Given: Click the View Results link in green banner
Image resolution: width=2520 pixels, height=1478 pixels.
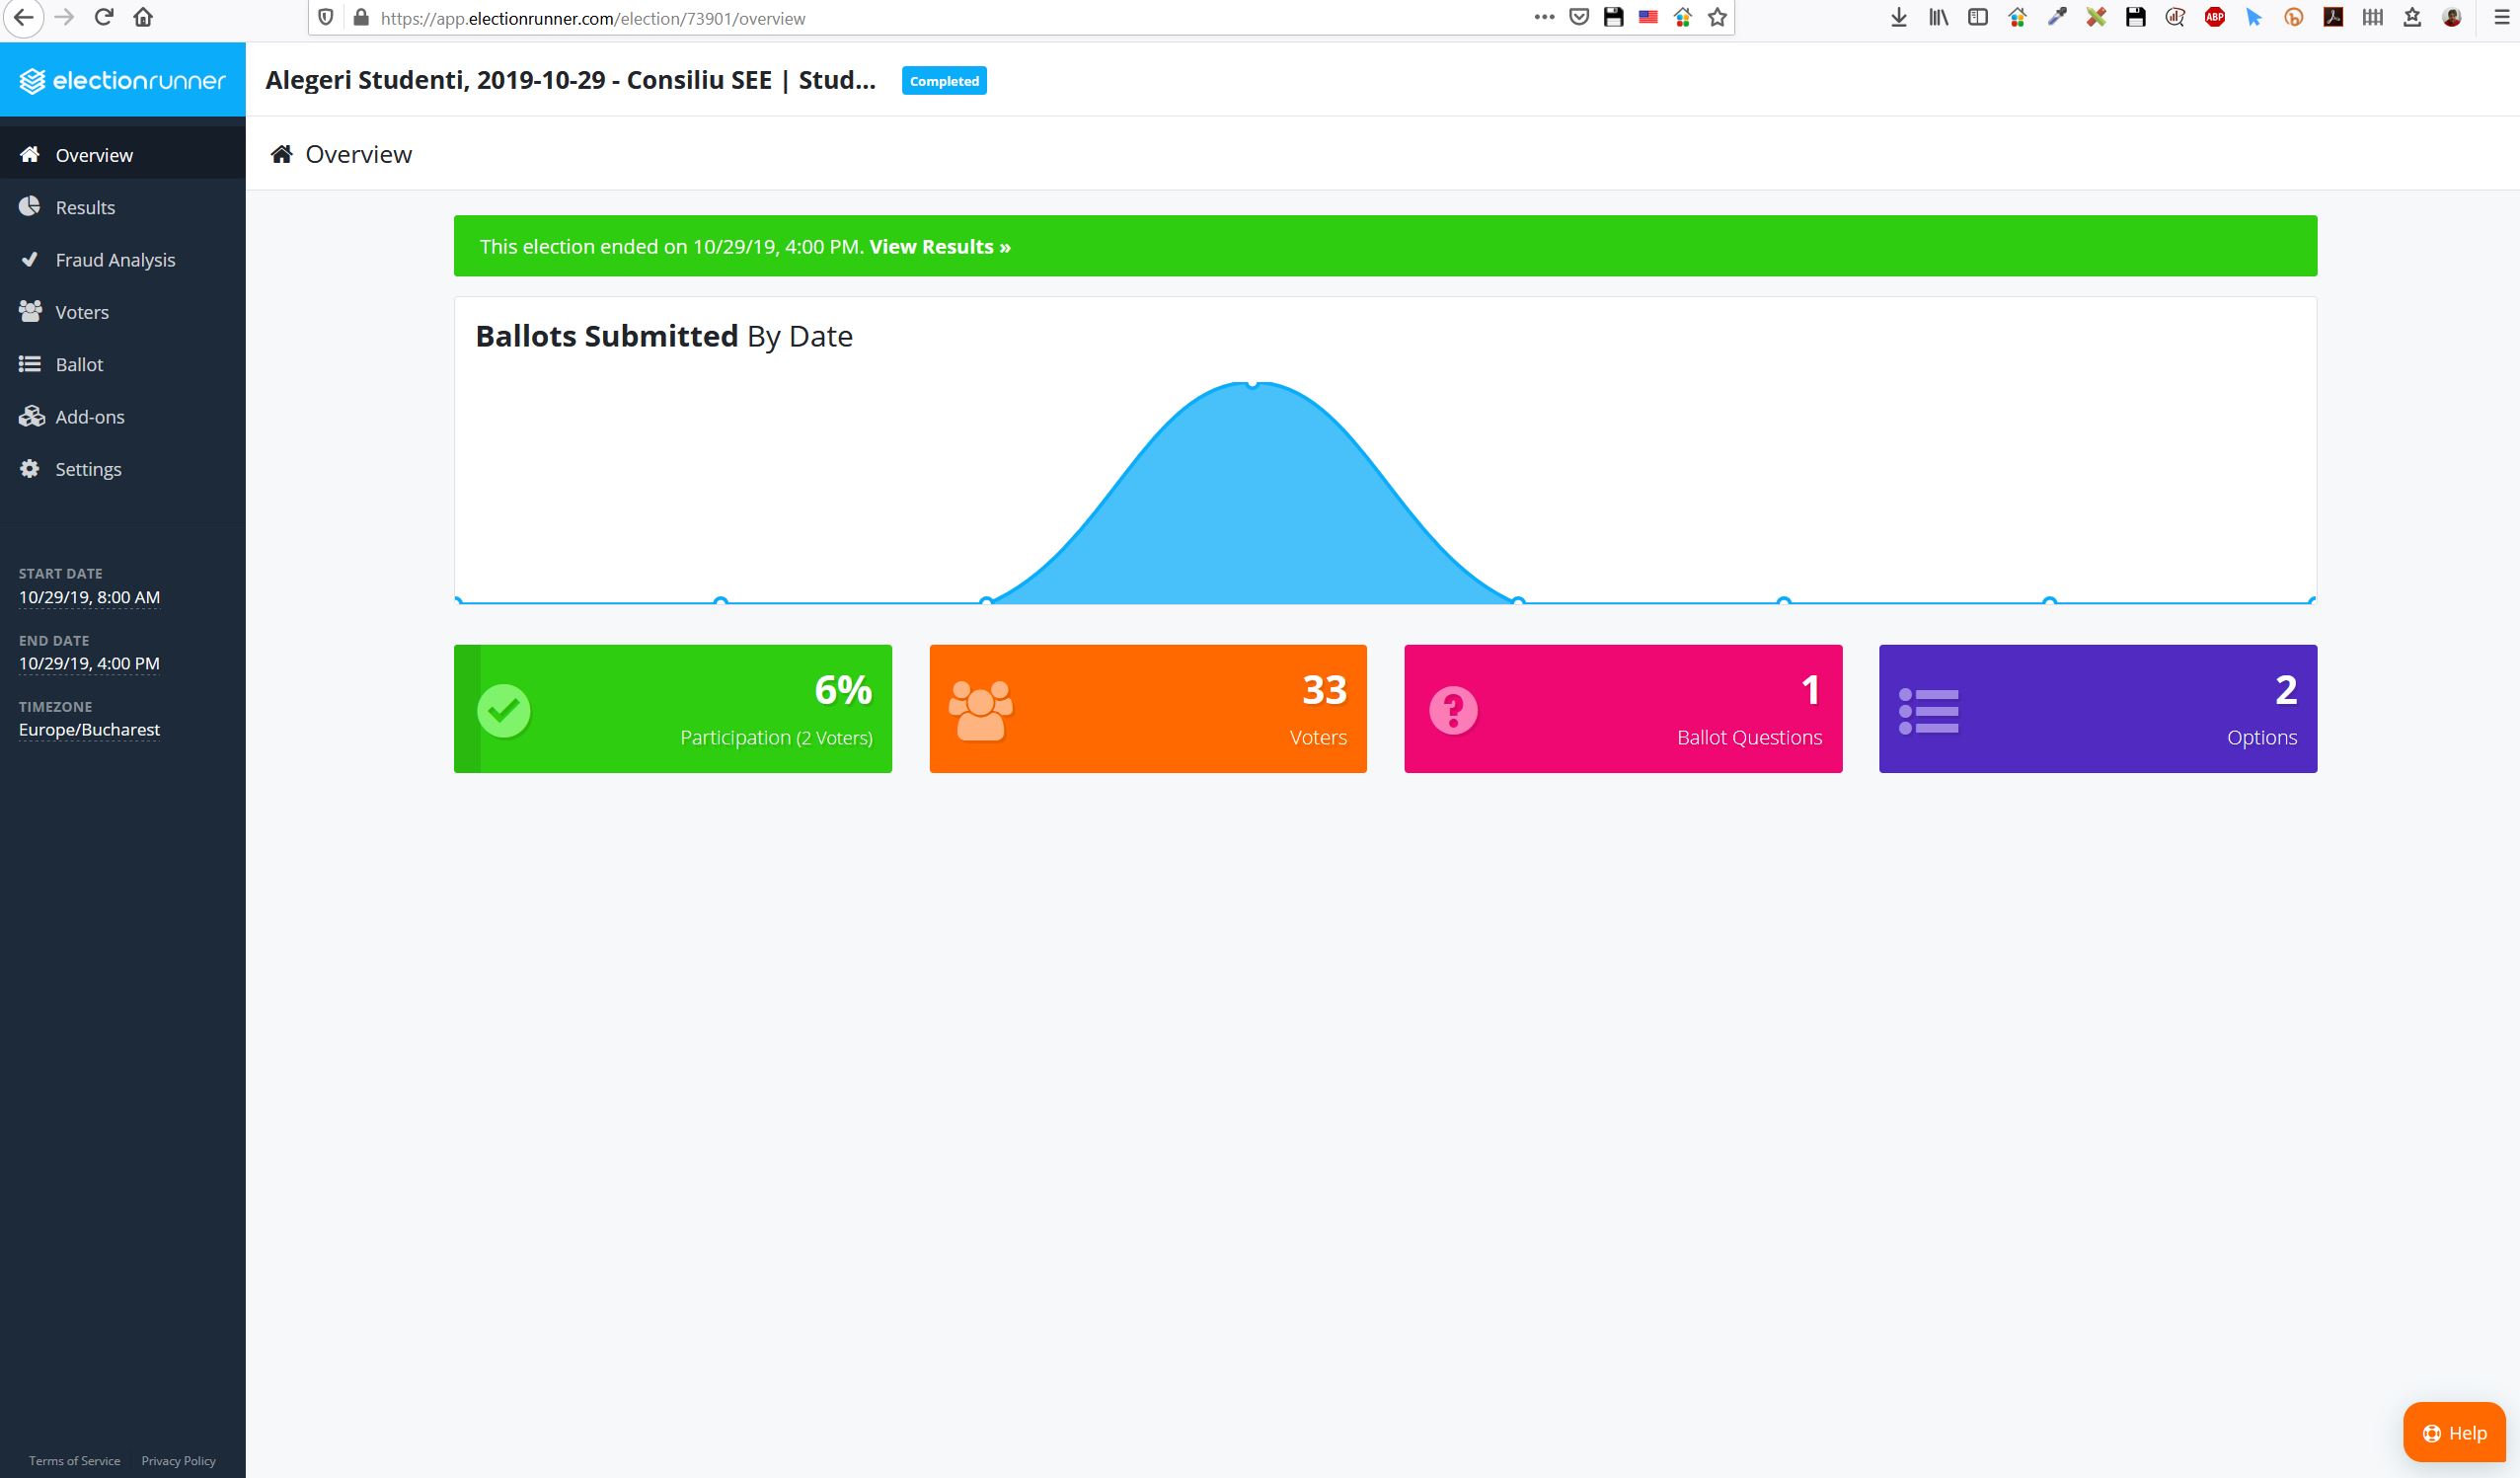Looking at the screenshot, I should 939,247.
